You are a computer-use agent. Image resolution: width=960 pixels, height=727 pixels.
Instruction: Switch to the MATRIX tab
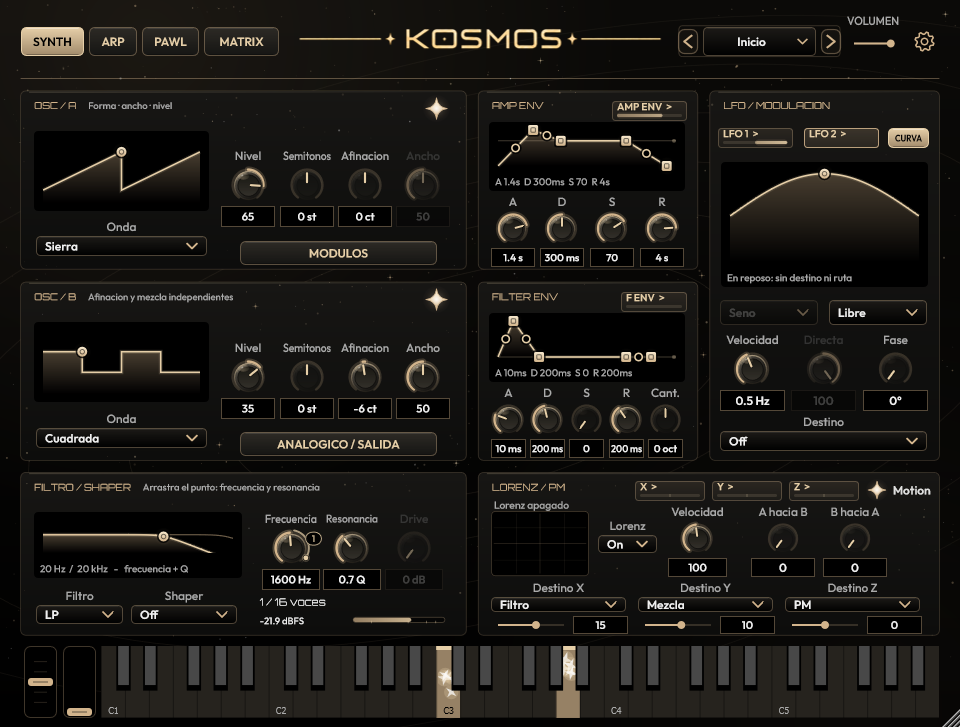click(x=241, y=42)
